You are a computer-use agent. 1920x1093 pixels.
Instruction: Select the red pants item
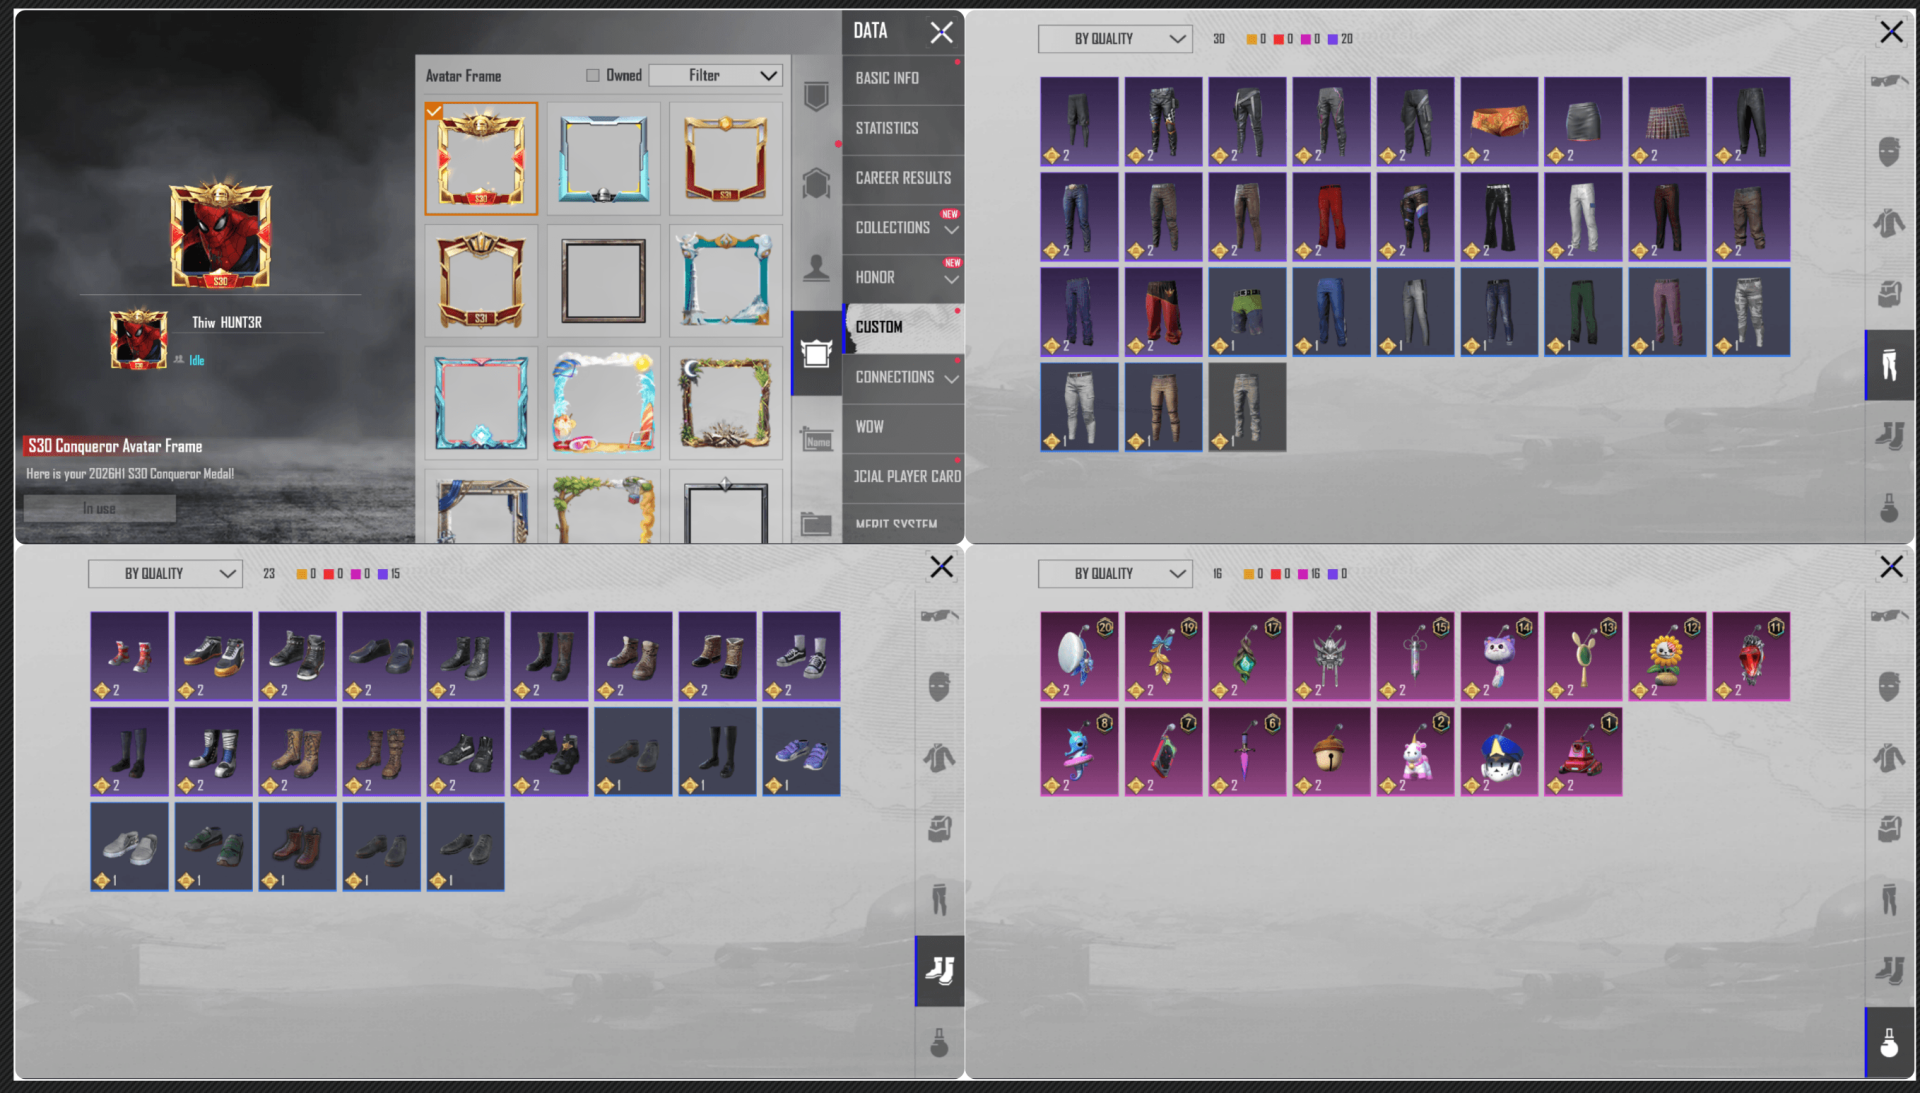point(1331,217)
